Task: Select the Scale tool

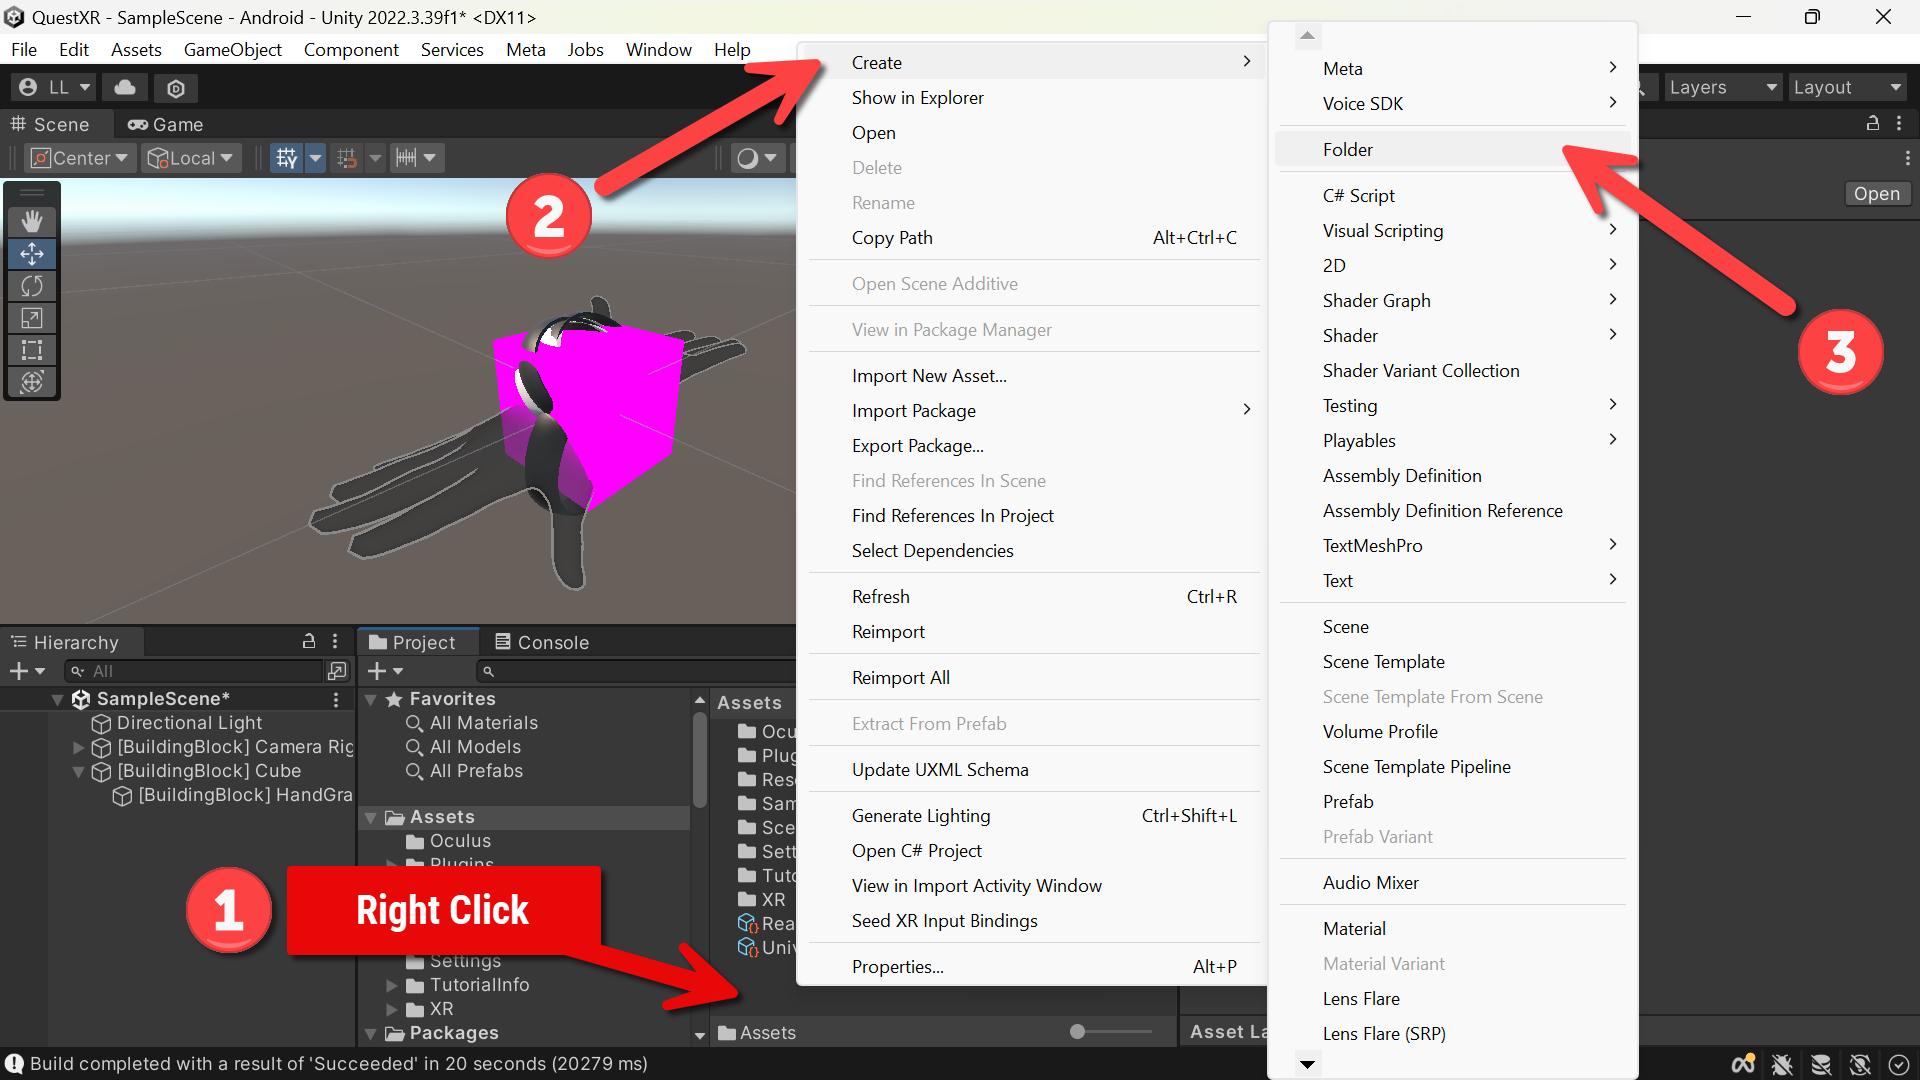Action: pyautogui.click(x=32, y=318)
